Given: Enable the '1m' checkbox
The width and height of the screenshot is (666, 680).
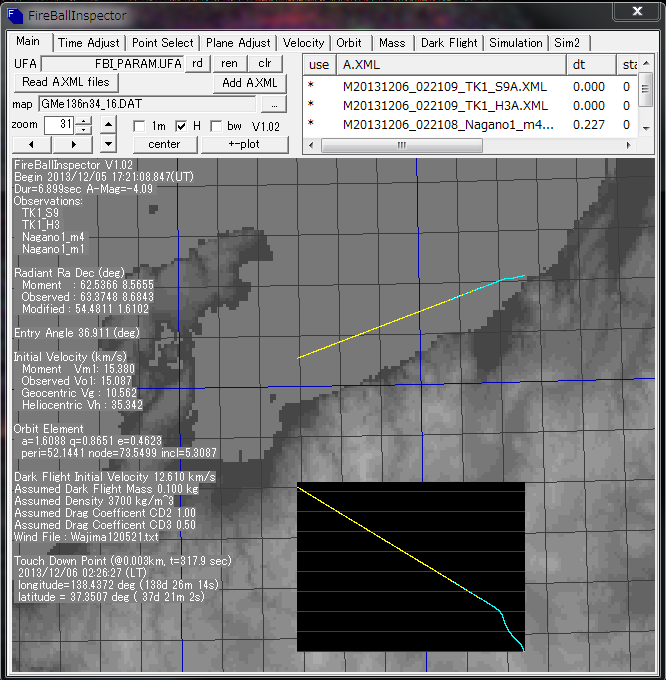Looking at the screenshot, I should (140, 126).
